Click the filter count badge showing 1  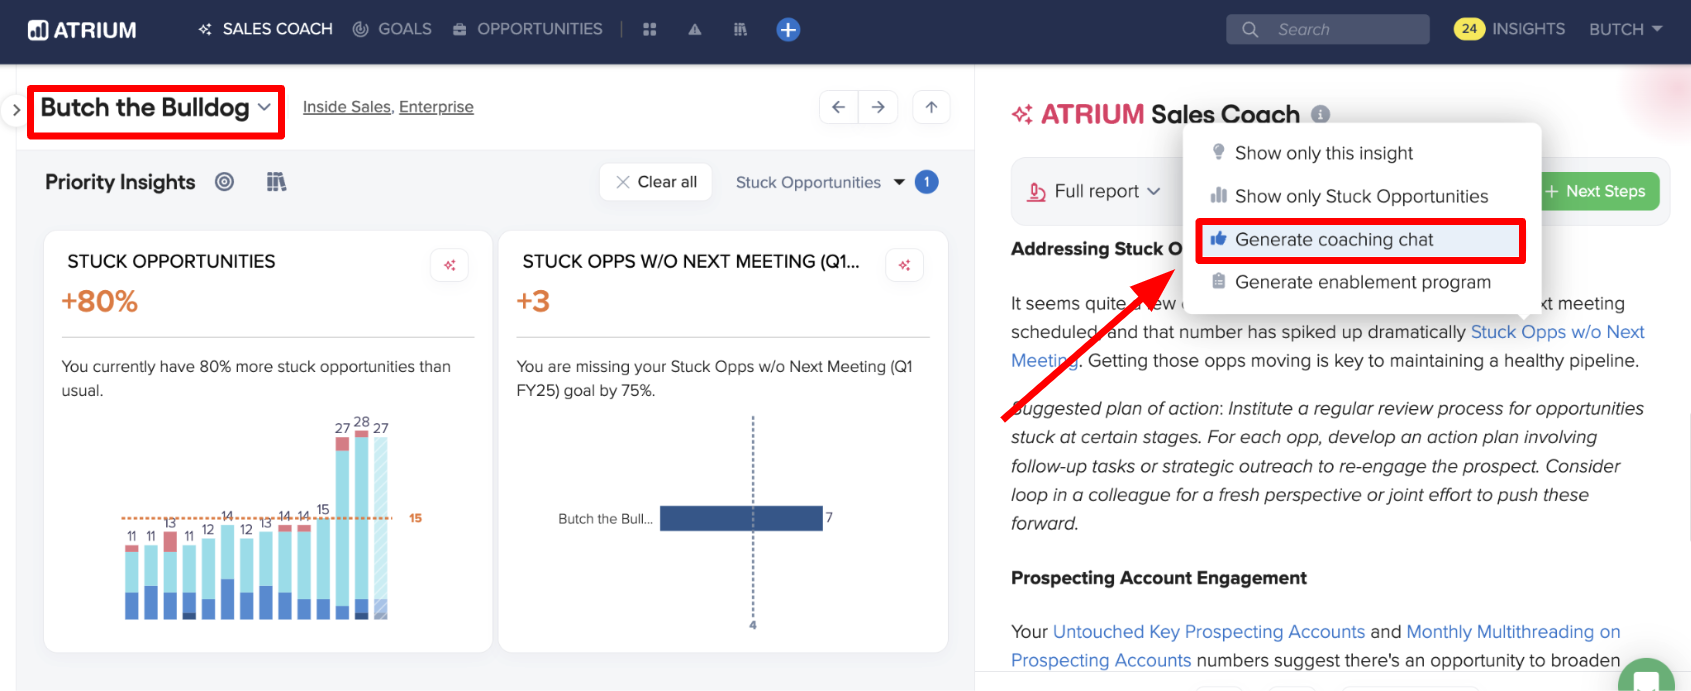(x=927, y=182)
